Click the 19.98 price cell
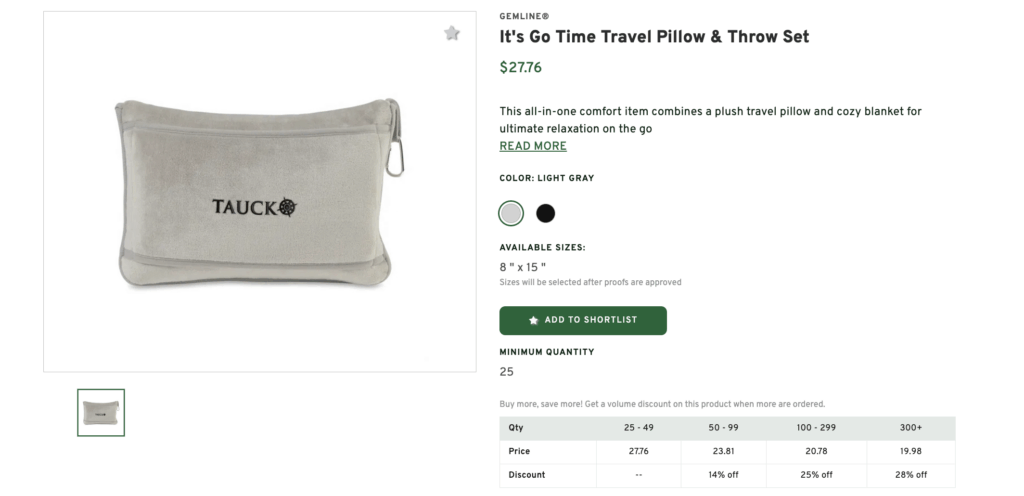Image resolution: width=1024 pixels, height=496 pixels. [x=911, y=451]
